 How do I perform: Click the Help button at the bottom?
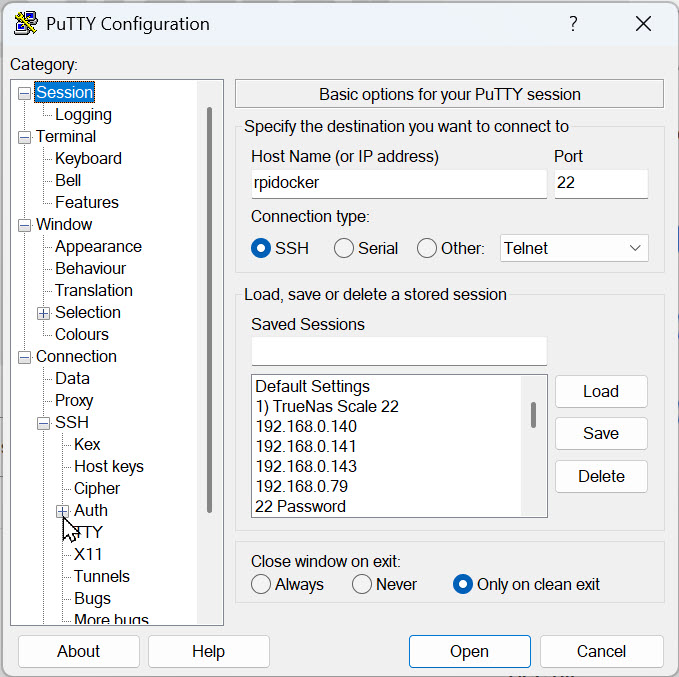209,651
